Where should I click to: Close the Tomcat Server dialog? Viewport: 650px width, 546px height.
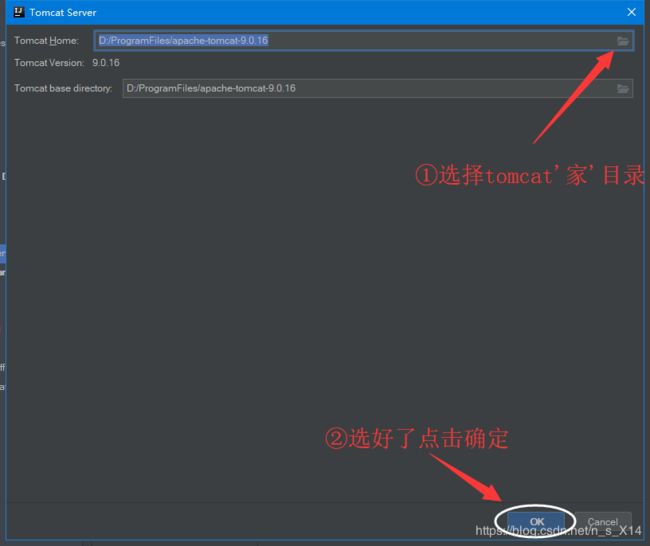(x=631, y=12)
